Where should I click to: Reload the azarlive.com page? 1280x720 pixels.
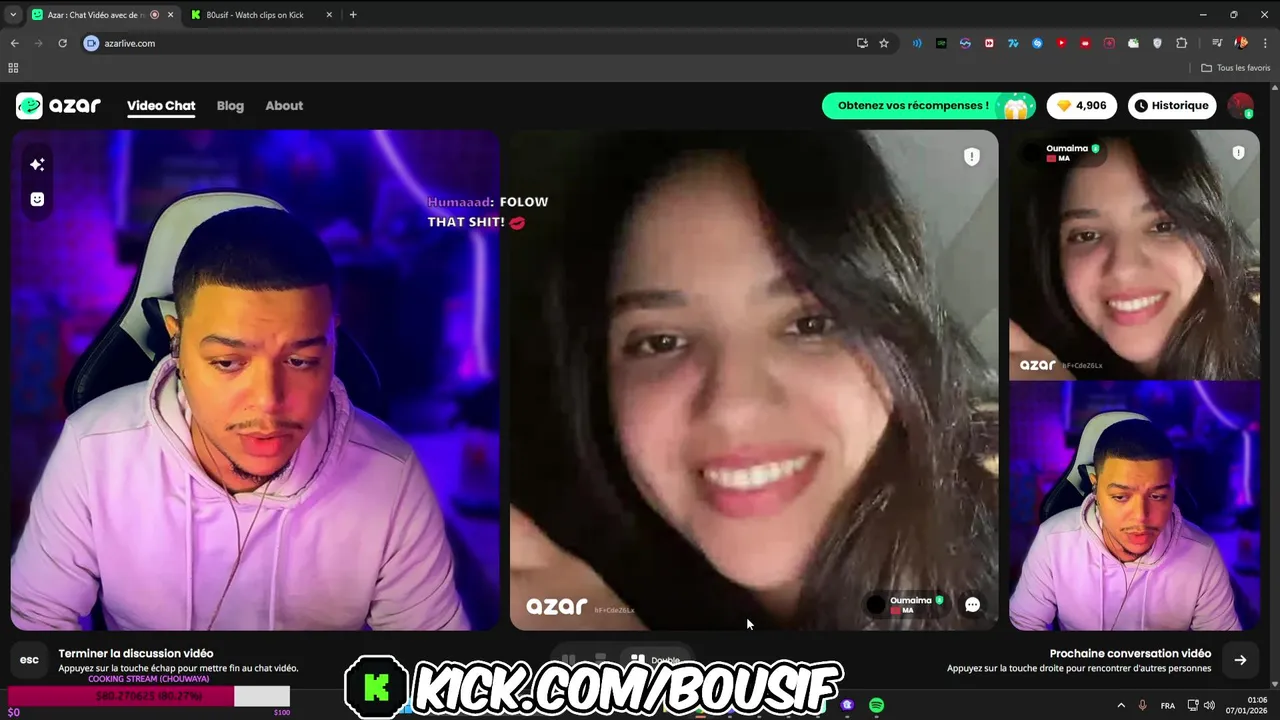[x=62, y=43]
